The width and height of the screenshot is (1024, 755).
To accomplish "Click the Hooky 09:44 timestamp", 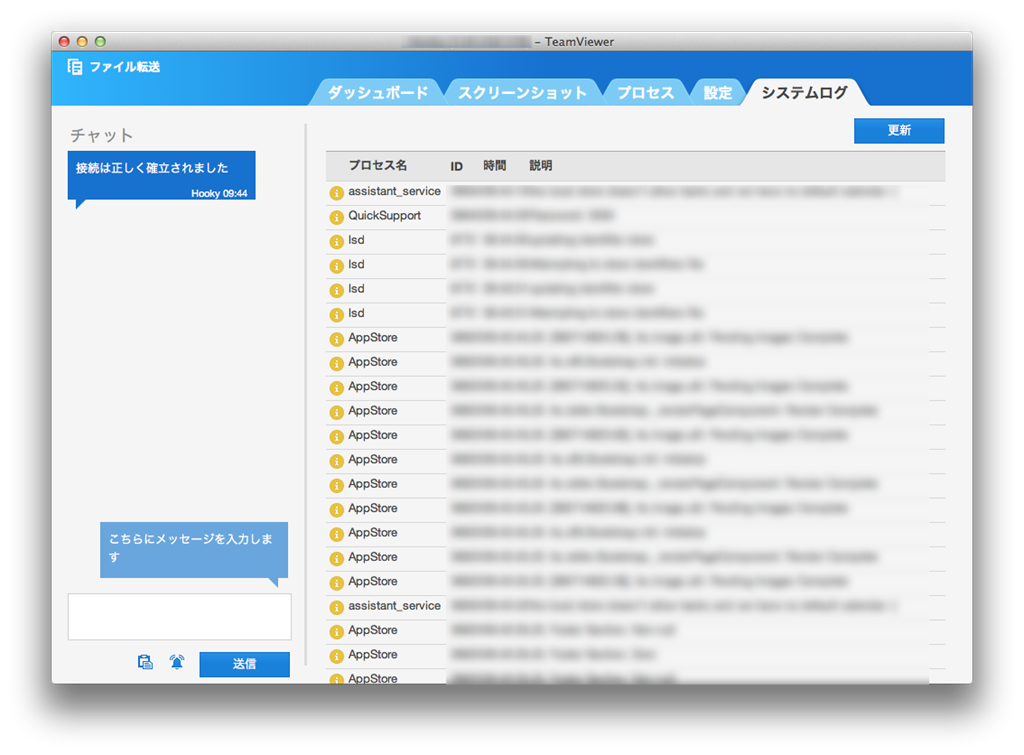I will 219,193.
